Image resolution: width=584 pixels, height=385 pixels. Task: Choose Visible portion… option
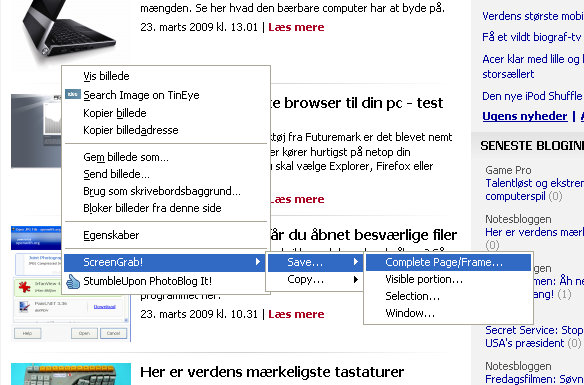tap(448, 279)
